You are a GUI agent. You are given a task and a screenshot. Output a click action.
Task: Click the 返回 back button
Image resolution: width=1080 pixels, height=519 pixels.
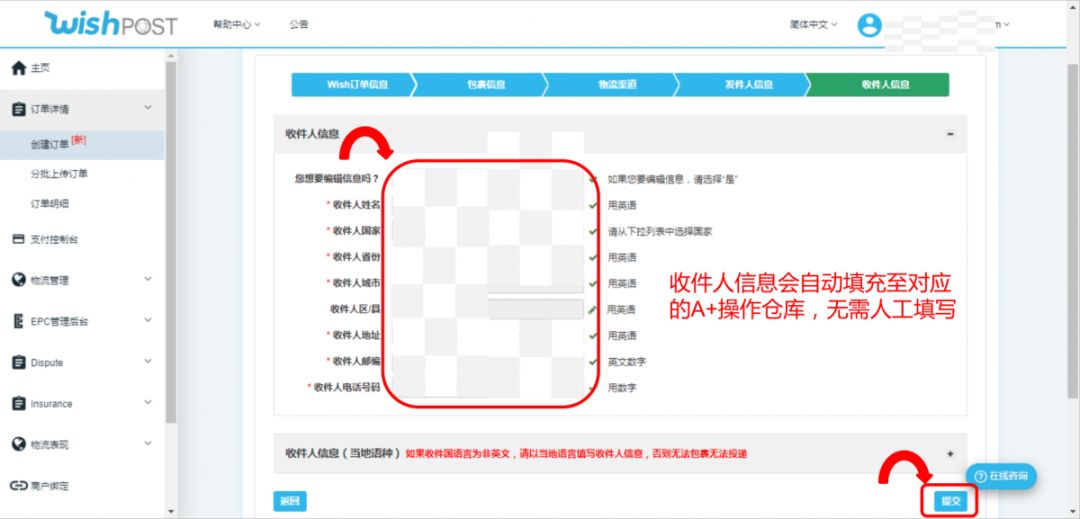pos(290,501)
